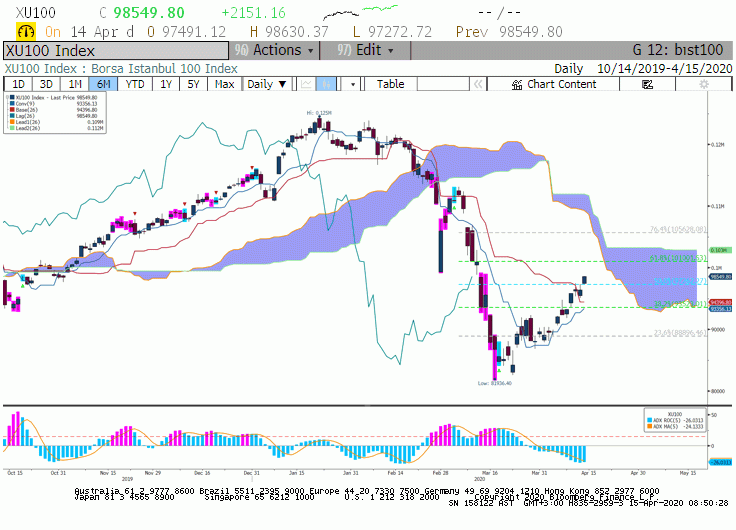
Task: Click the Table button
Action: pyautogui.click(x=391, y=84)
